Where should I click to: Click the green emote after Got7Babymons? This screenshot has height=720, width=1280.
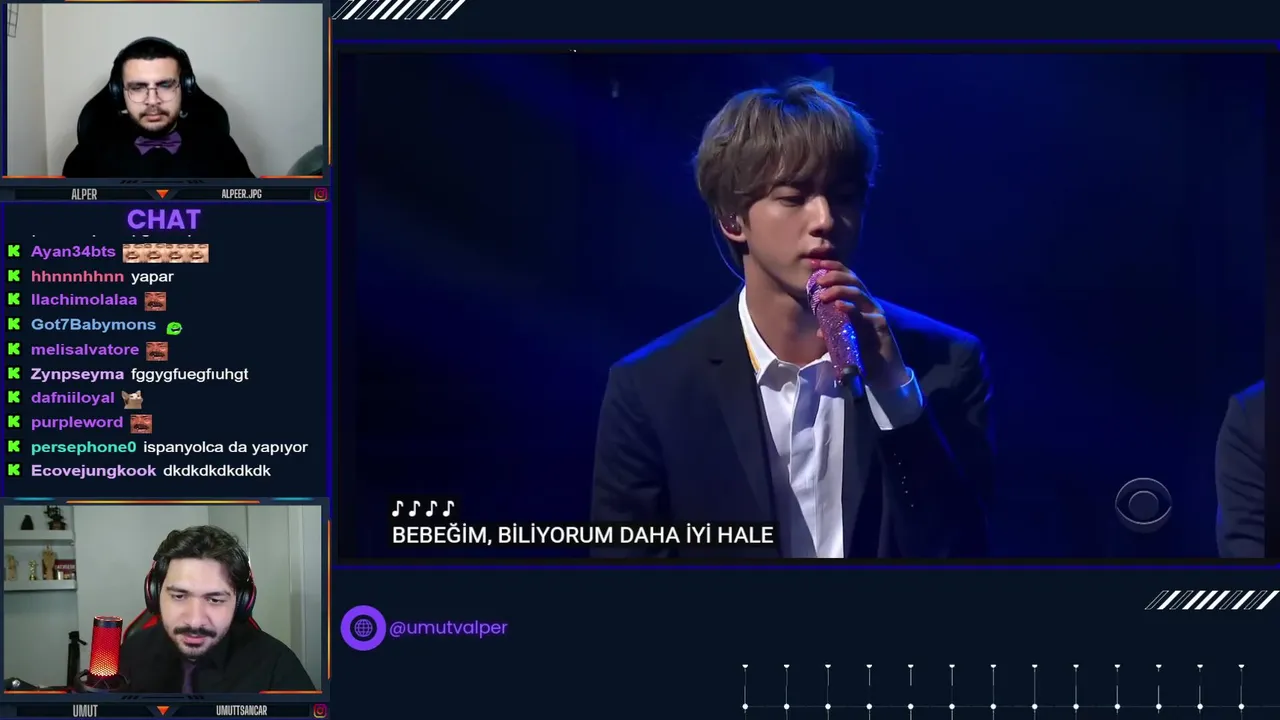[x=174, y=327]
